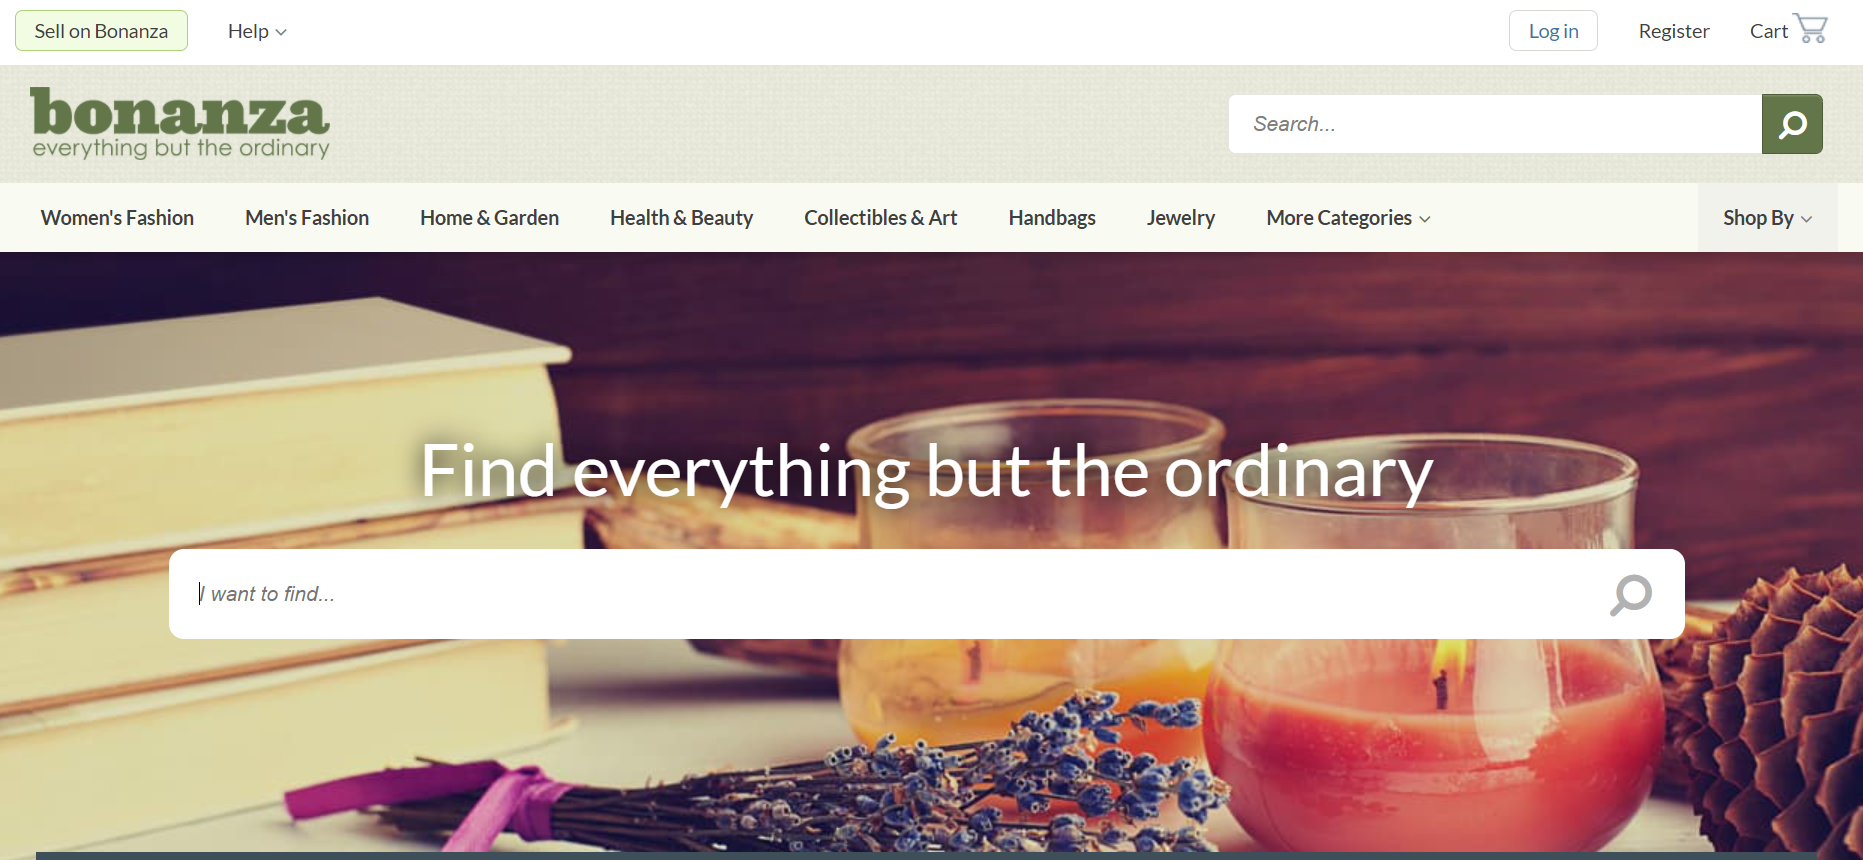Focus the header Search field
This screenshot has height=860, width=1863.
point(1495,124)
